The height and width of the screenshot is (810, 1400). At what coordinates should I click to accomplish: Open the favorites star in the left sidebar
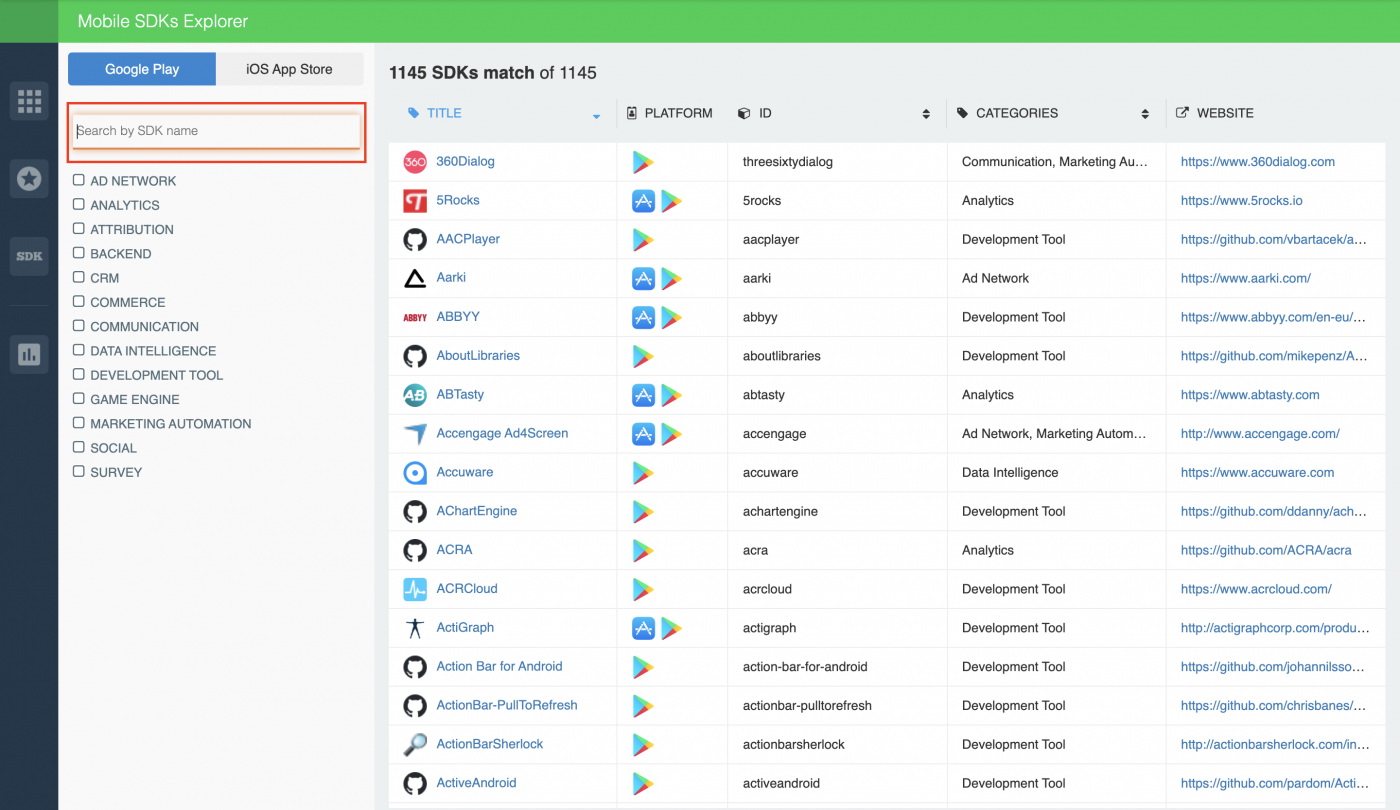tap(29, 178)
